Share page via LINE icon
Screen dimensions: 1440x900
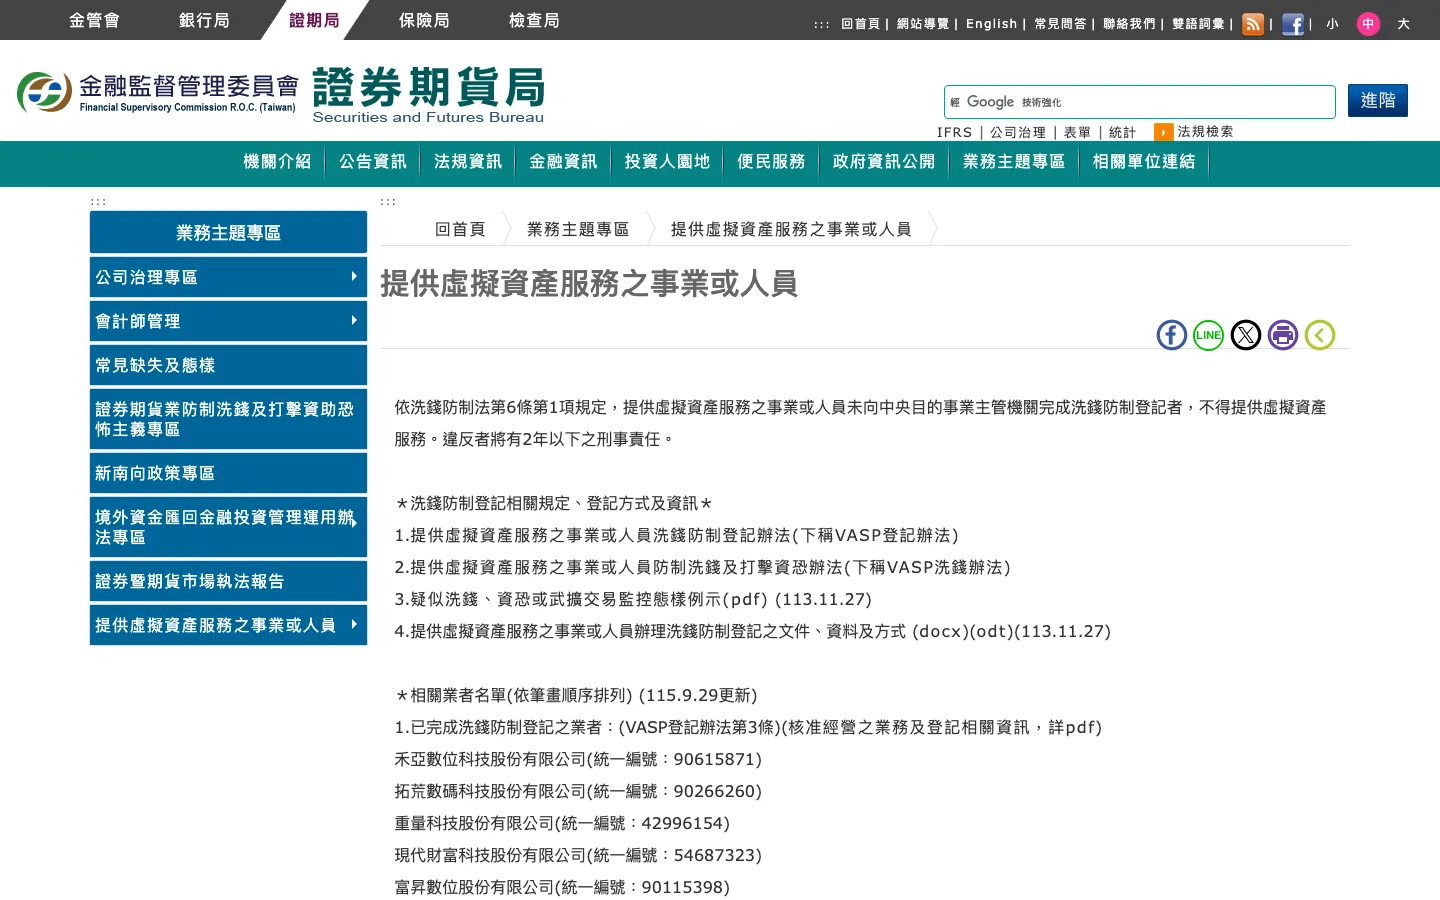1208,335
